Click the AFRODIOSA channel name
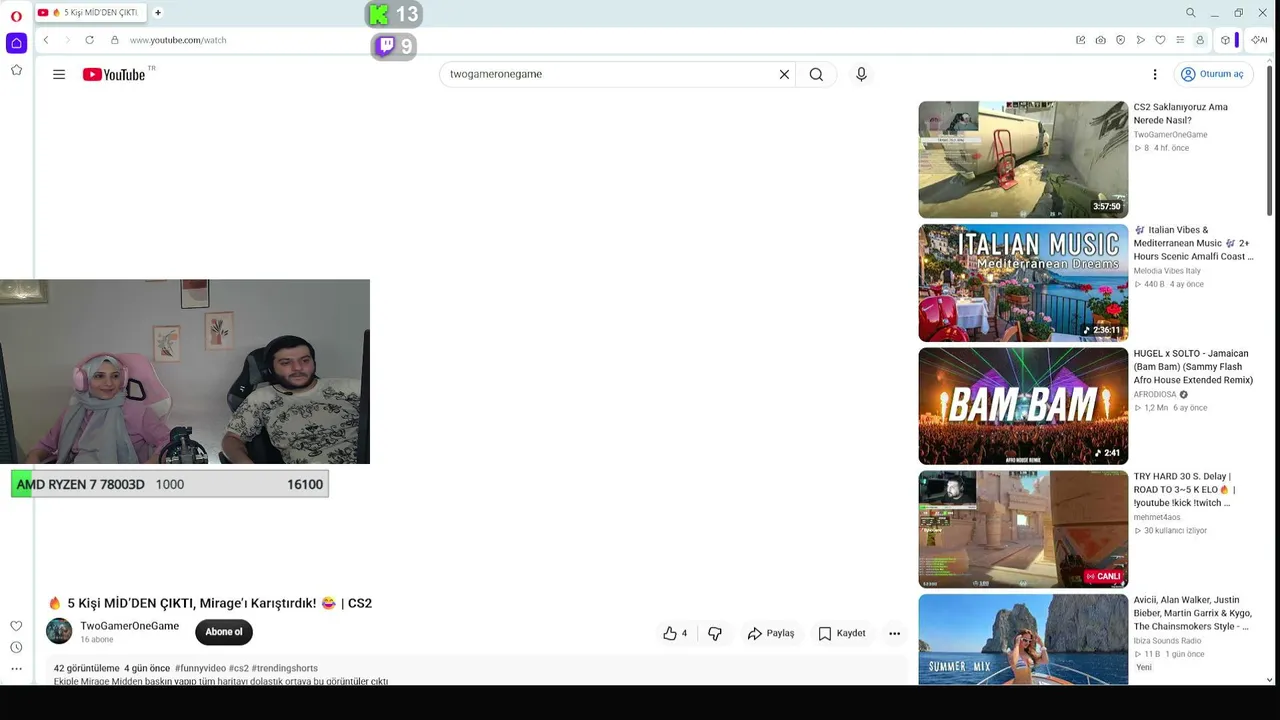This screenshot has width=1280, height=720. click(x=1155, y=395)
